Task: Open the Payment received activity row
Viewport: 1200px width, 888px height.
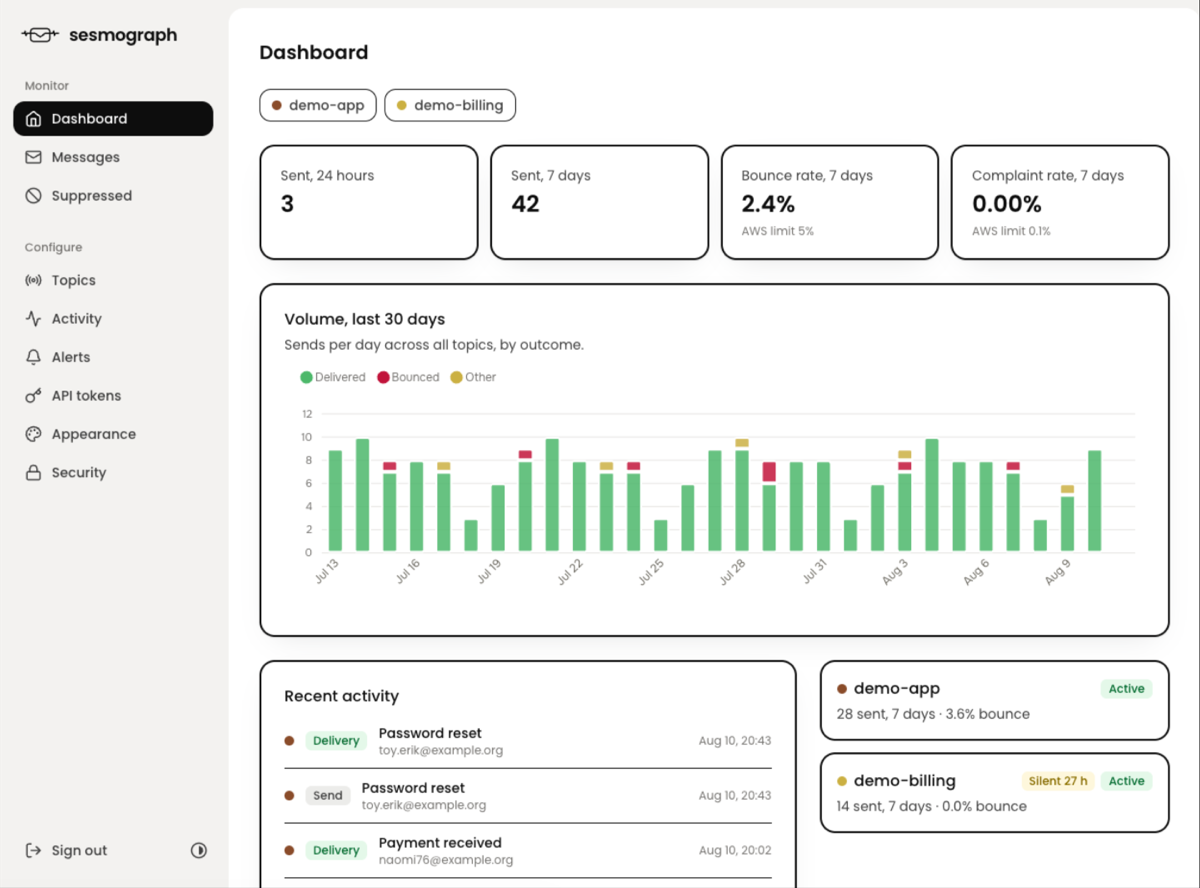Action: (x=528, y=851)
